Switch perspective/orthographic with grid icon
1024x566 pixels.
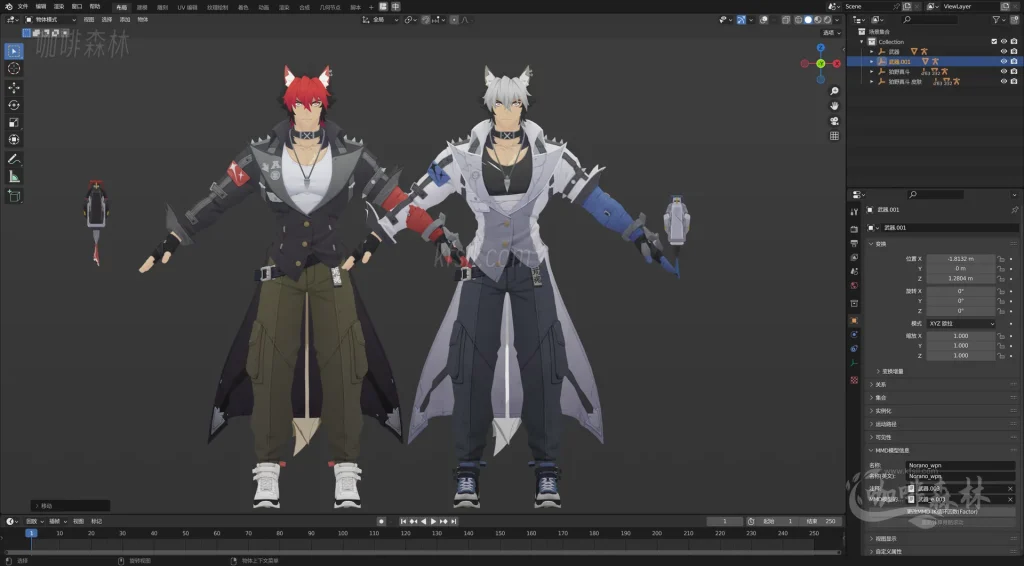tap(834, 136)
